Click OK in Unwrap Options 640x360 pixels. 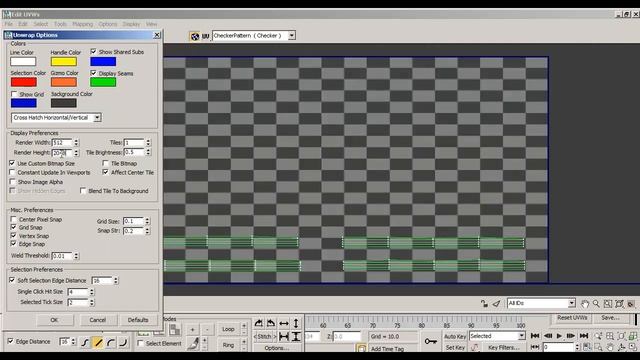[54, 320]
